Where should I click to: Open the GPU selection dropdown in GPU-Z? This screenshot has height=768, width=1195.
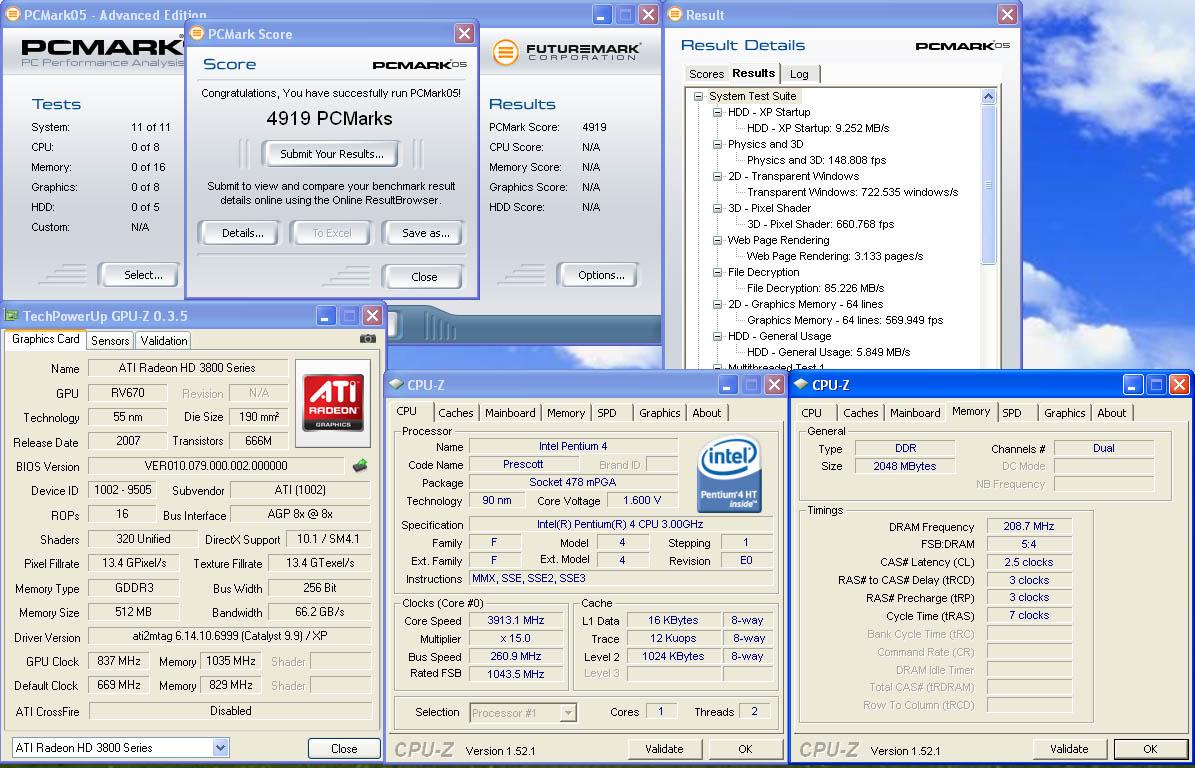pyautogui.click(x=220, y=747)
